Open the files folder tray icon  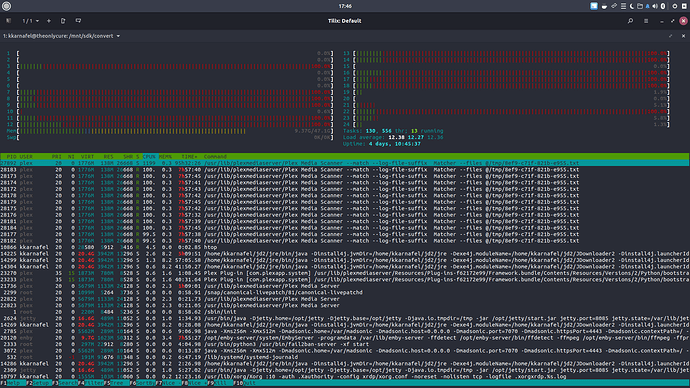pyautogui.click(x=640, y=6)
